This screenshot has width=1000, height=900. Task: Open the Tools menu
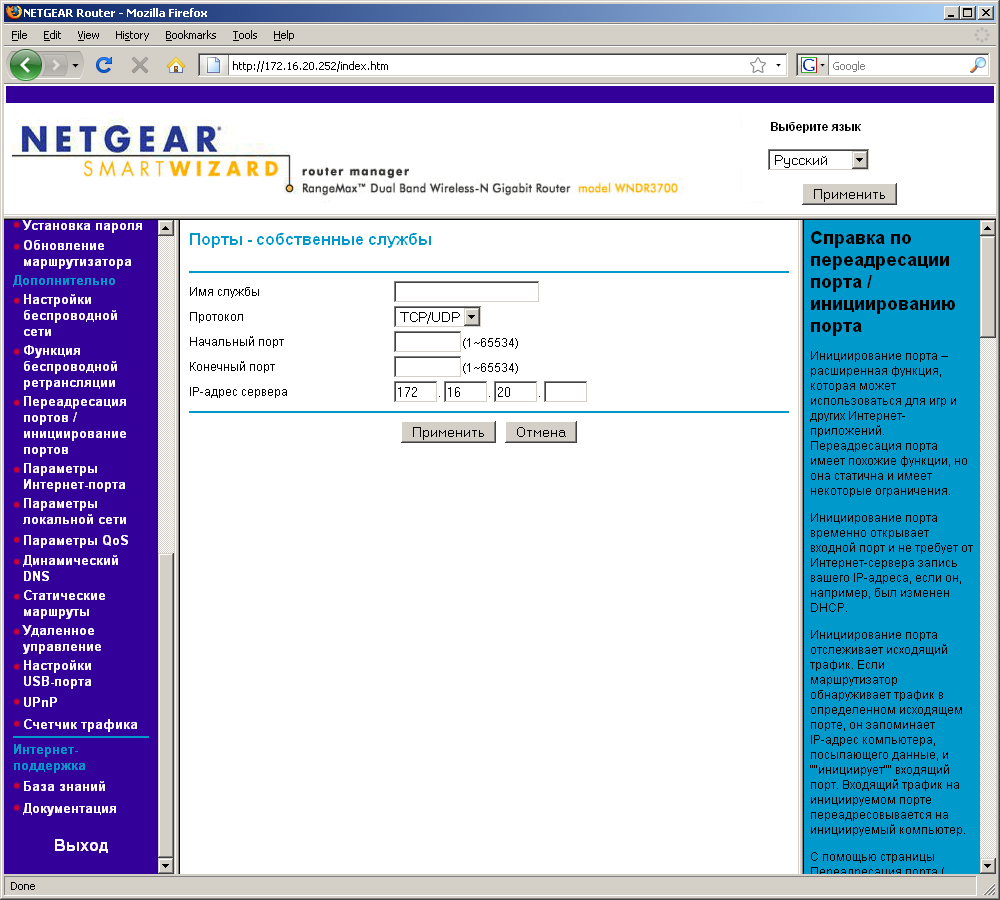245,35
